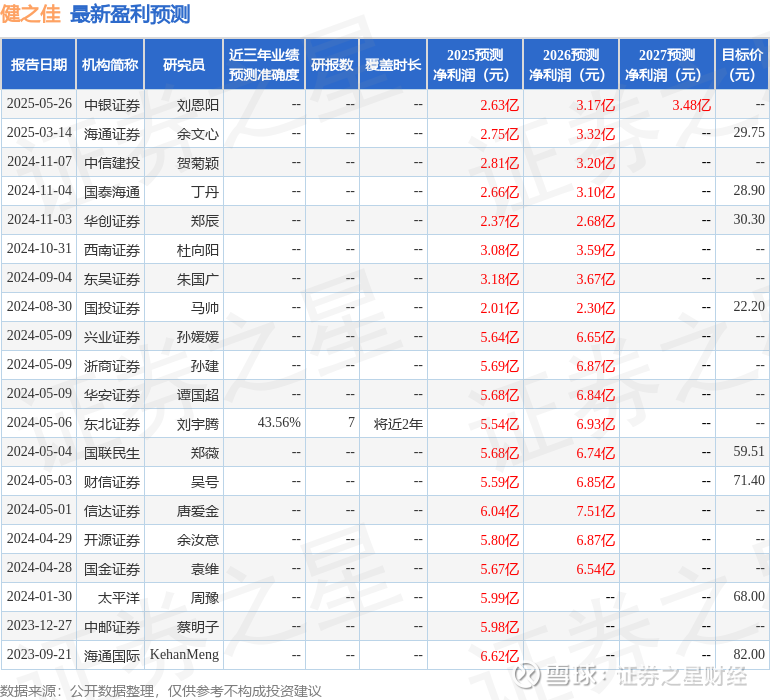Click target price 30.30
Image resolution: width=770 pixels, height=700 pixels.
pos(749,220)
